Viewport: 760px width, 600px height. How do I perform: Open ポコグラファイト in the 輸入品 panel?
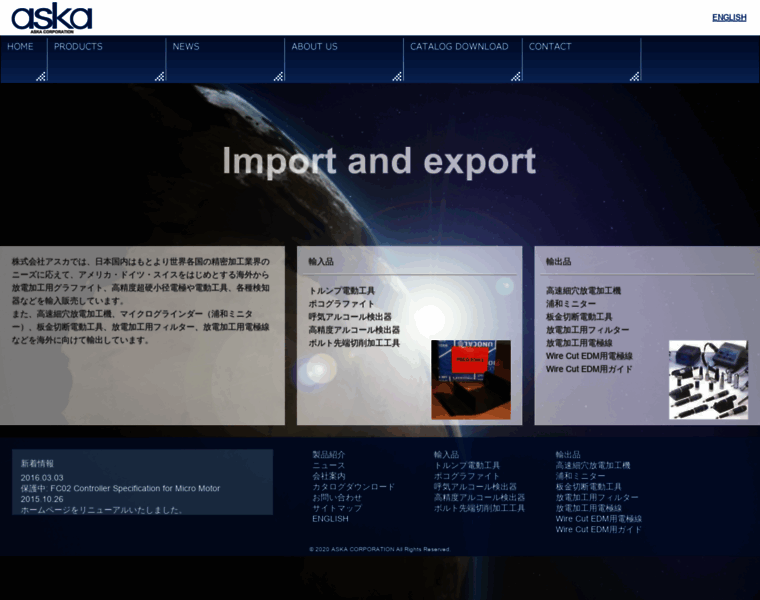[342, 304]
